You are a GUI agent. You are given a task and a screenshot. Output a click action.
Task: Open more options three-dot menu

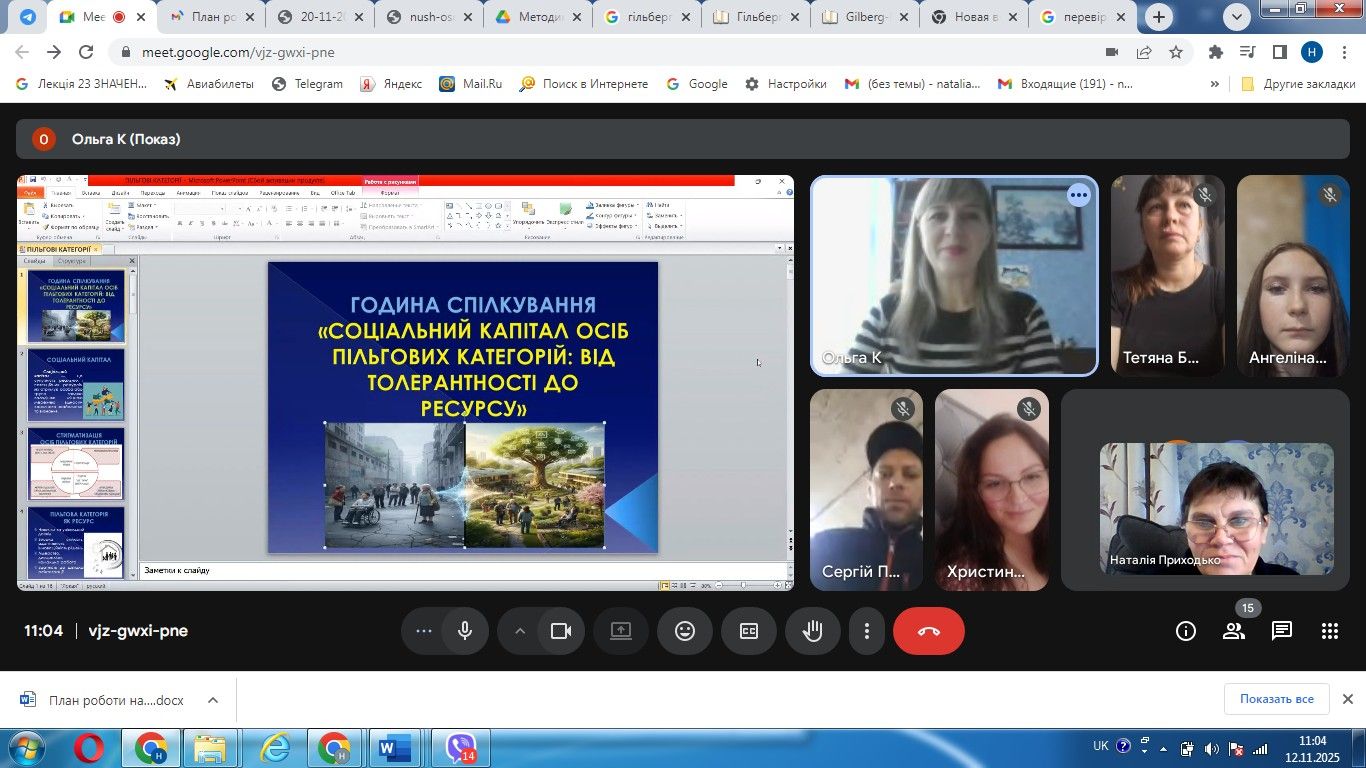(867, 631)
